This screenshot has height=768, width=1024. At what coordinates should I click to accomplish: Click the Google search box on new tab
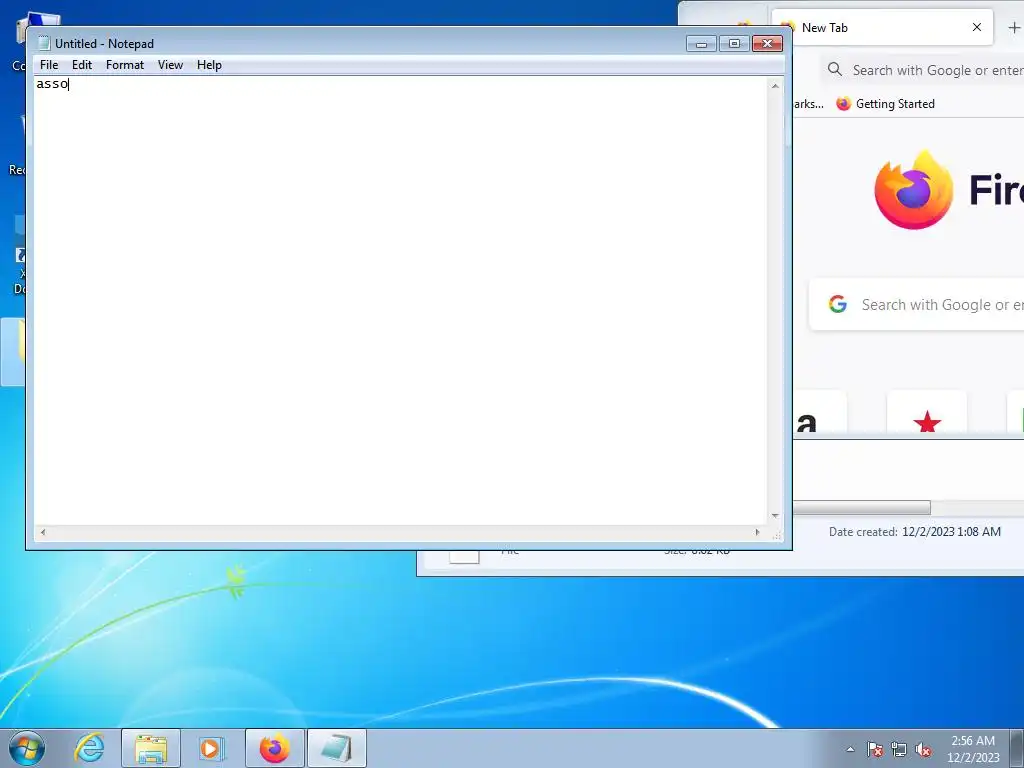916,304
